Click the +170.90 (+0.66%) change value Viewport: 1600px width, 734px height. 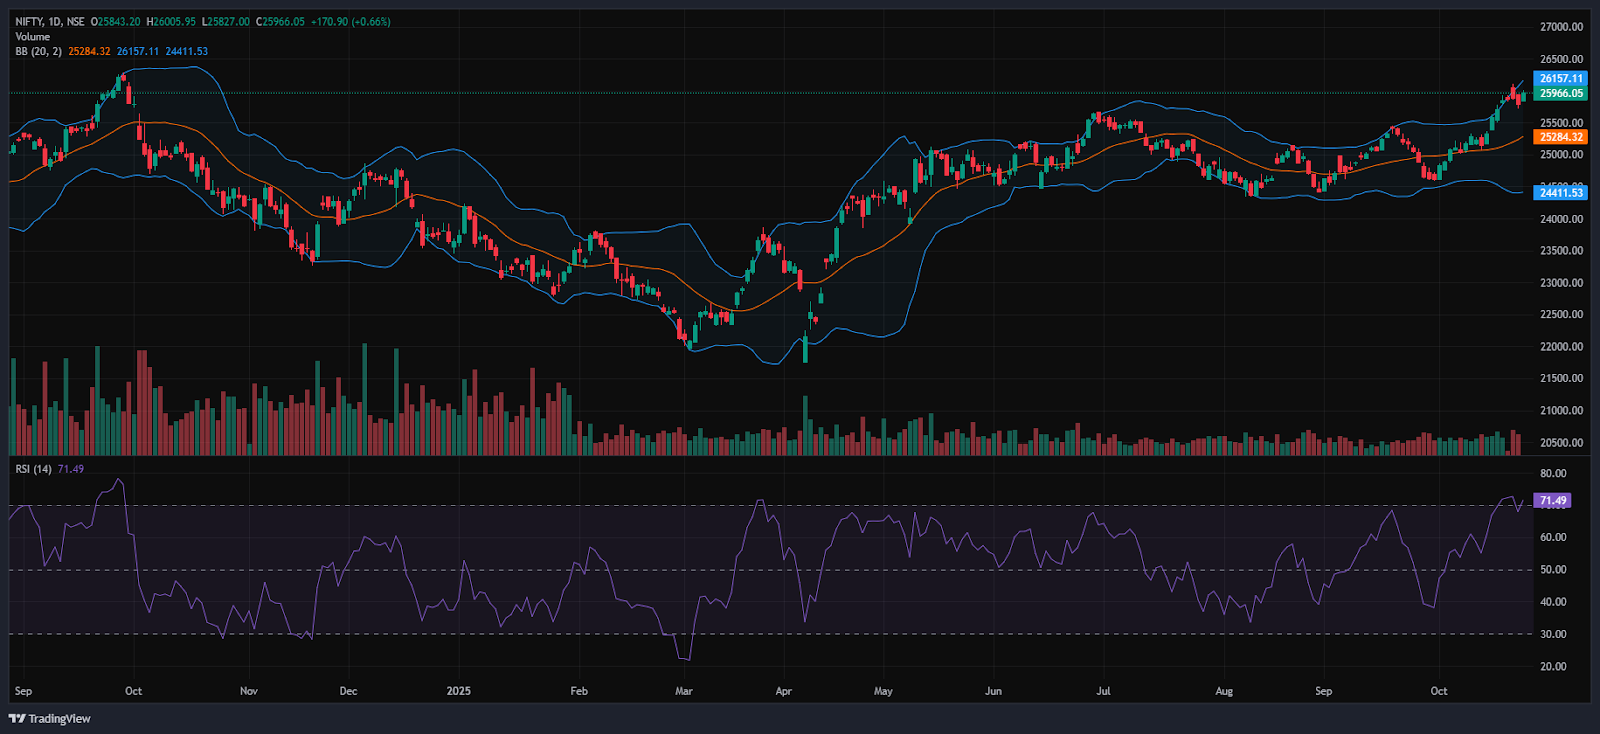pyautogui.click(x=350, y=21)
